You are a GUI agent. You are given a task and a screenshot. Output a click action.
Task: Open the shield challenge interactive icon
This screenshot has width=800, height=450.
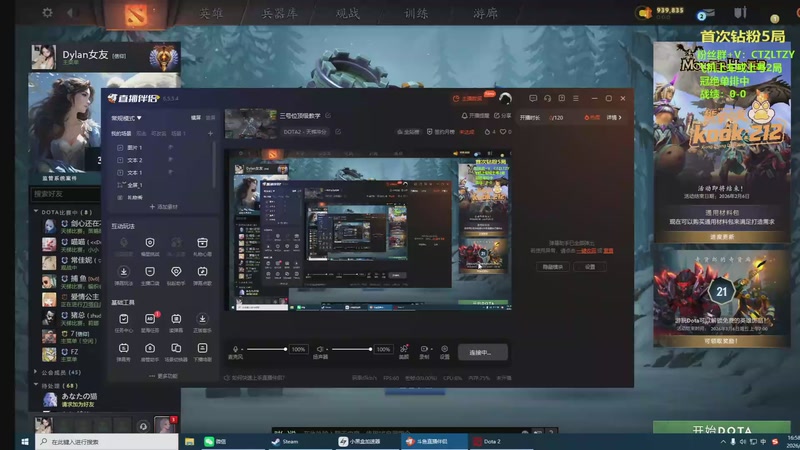[x=150, y=243]
